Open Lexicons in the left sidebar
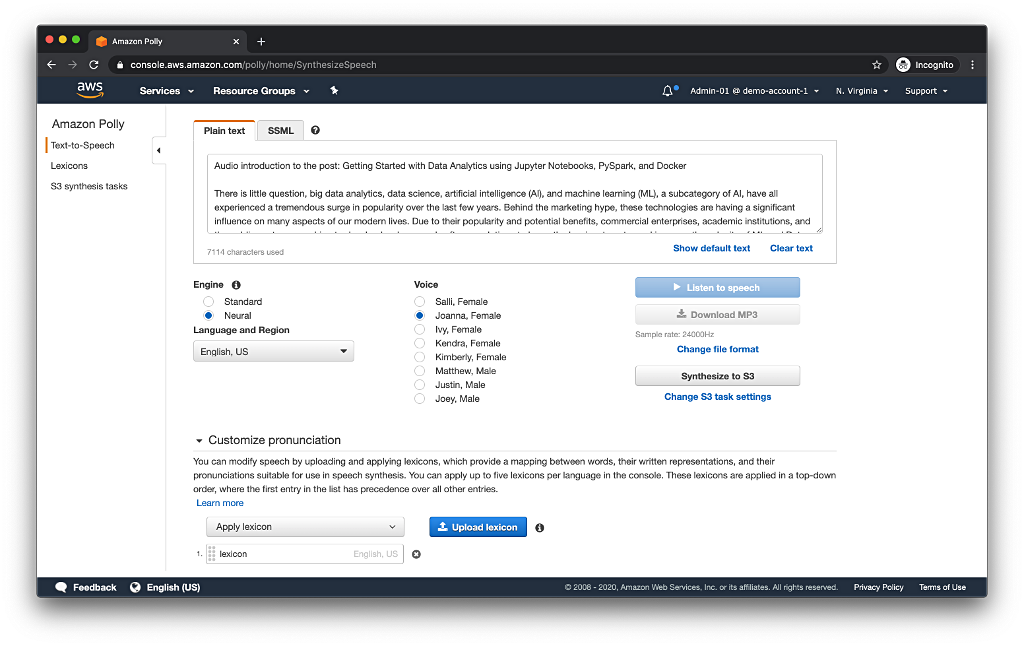This screenshot has height=646, width=1024. coord(71,165)
